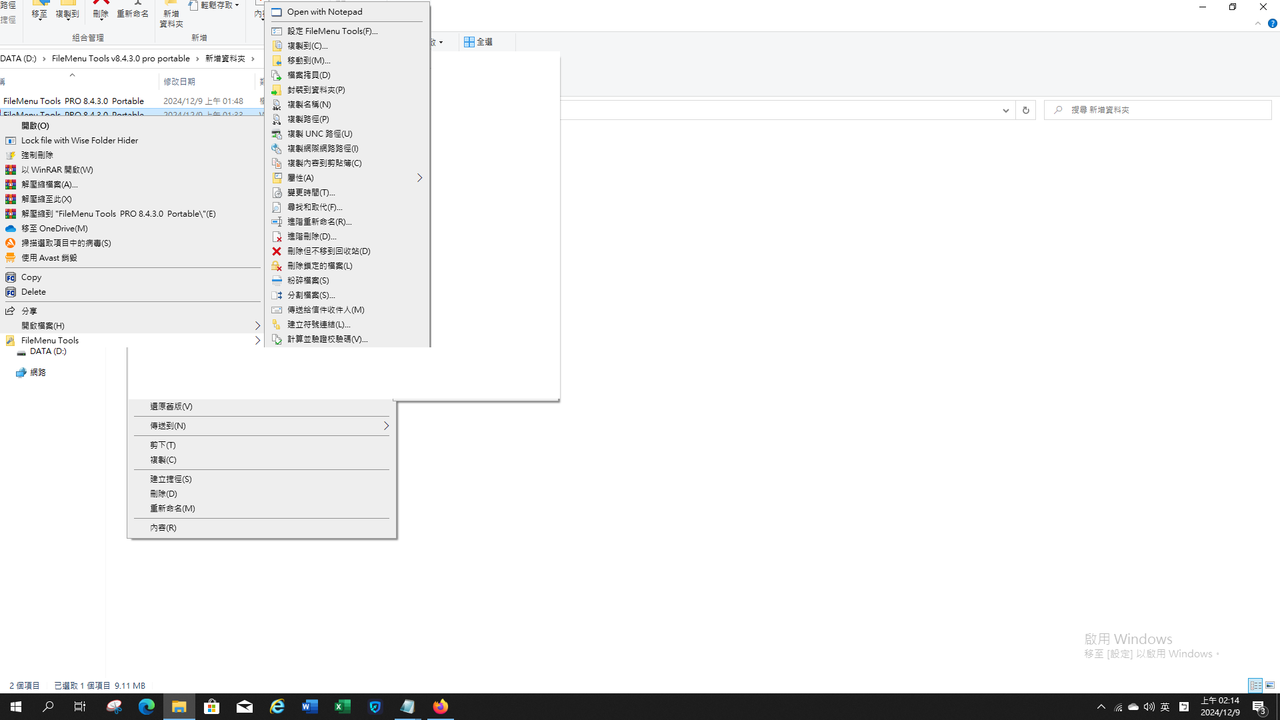Click the Rename (重新命名) ribbon icon
This screenshot has width=1280, height=720.
click(x=133, y=11)
